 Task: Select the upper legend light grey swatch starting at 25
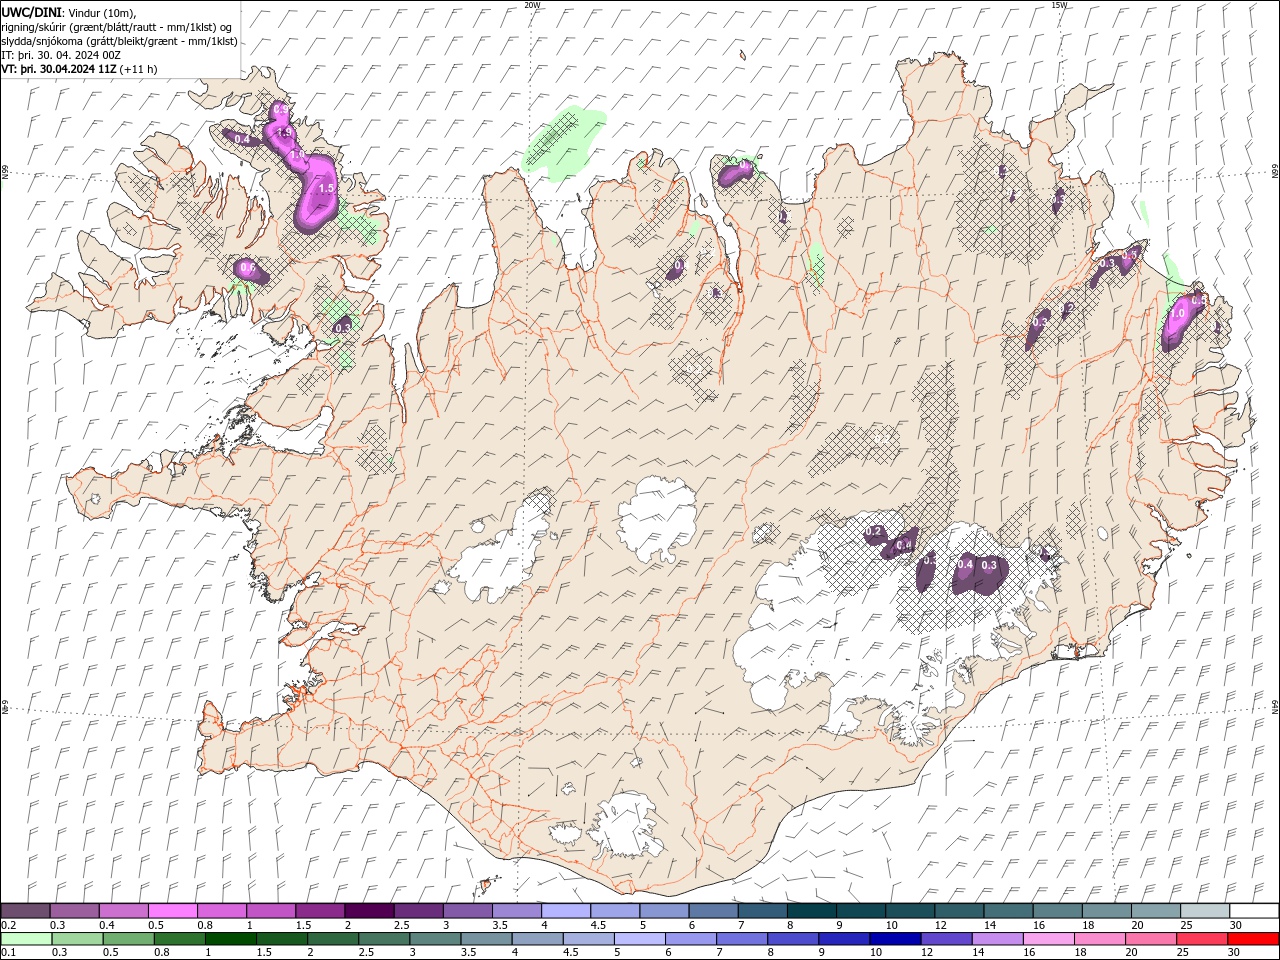point(1205,911)
